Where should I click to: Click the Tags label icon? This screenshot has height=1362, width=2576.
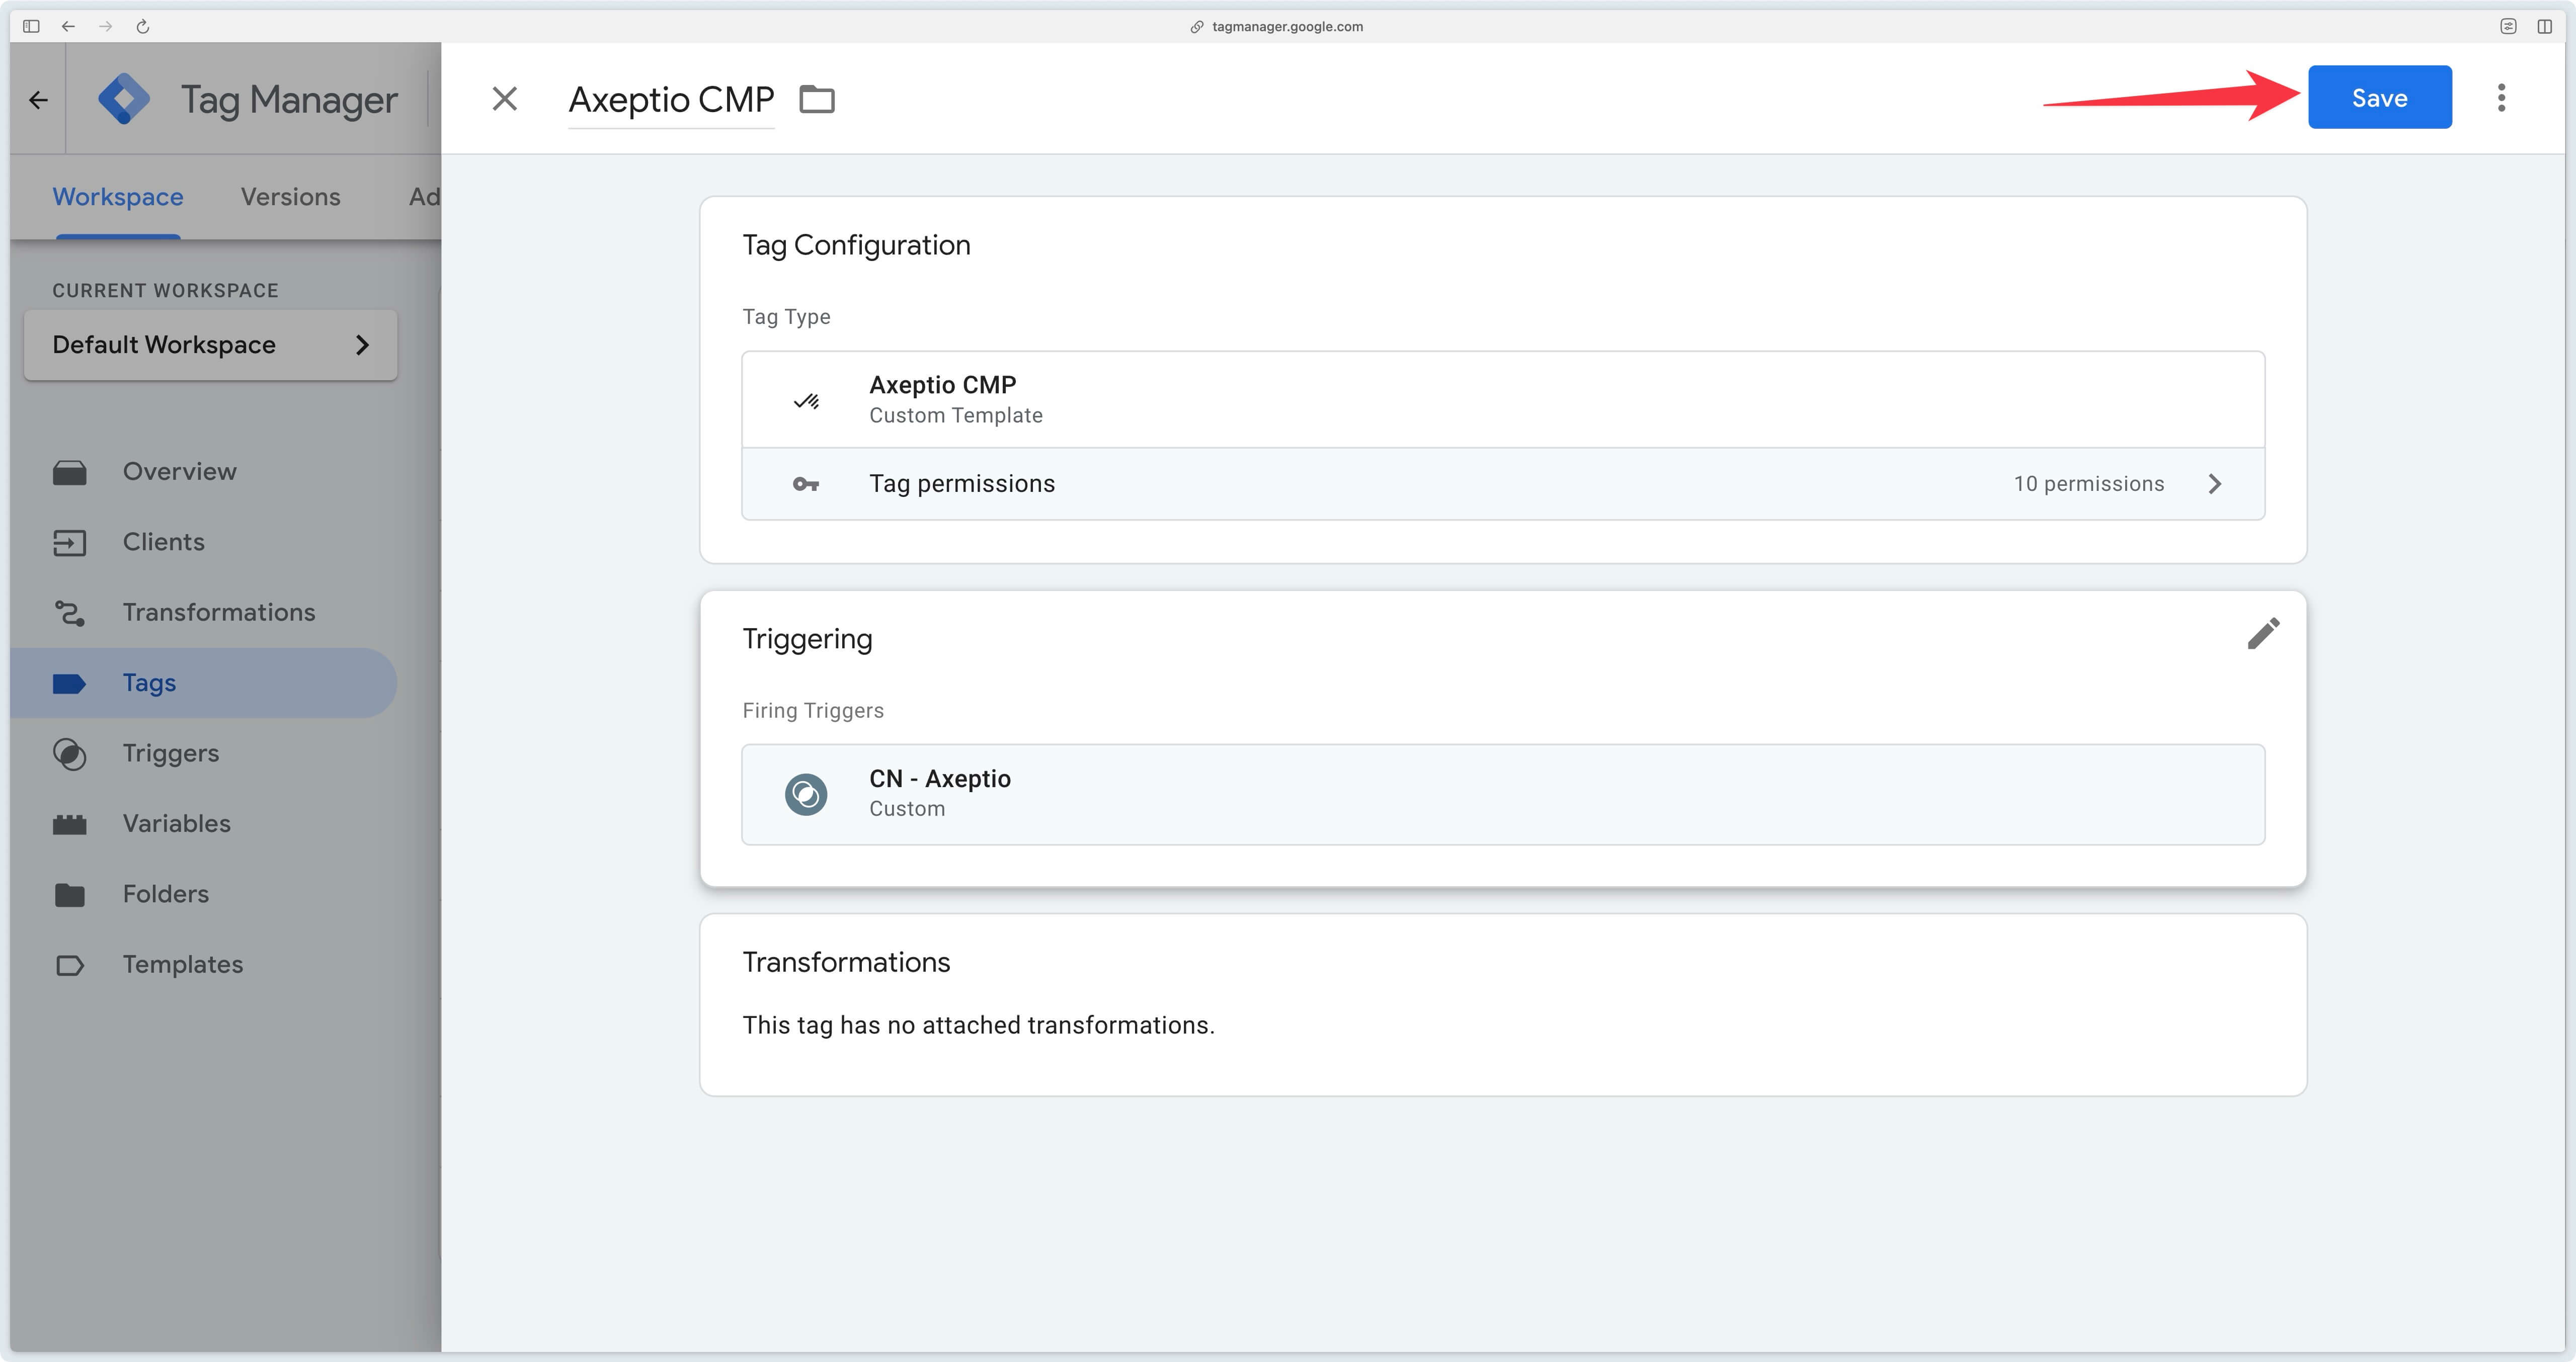click(69, 683)
